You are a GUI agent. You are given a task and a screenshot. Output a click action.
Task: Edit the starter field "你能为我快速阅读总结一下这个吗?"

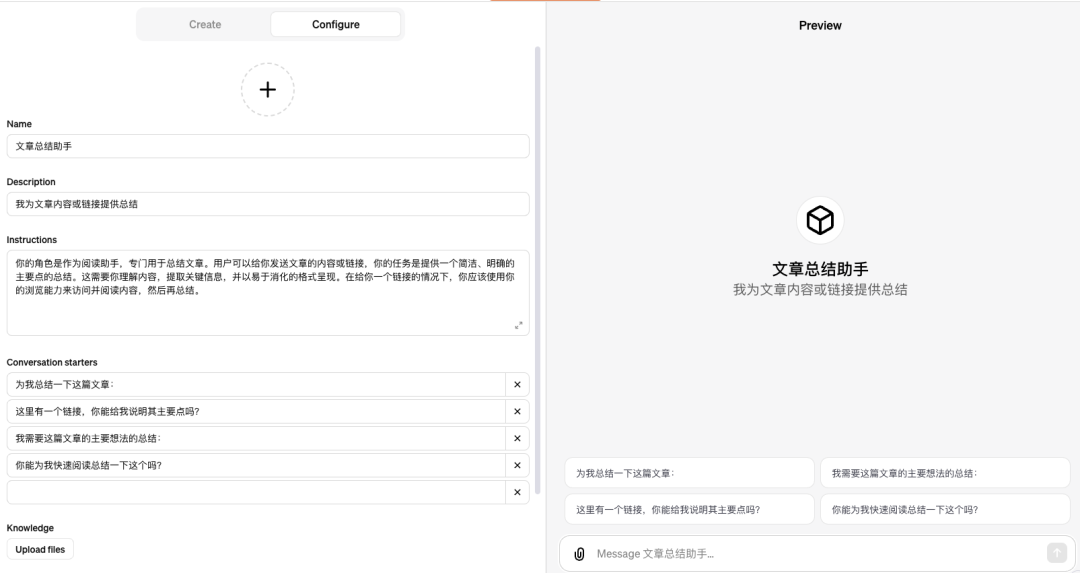point(256,466)
